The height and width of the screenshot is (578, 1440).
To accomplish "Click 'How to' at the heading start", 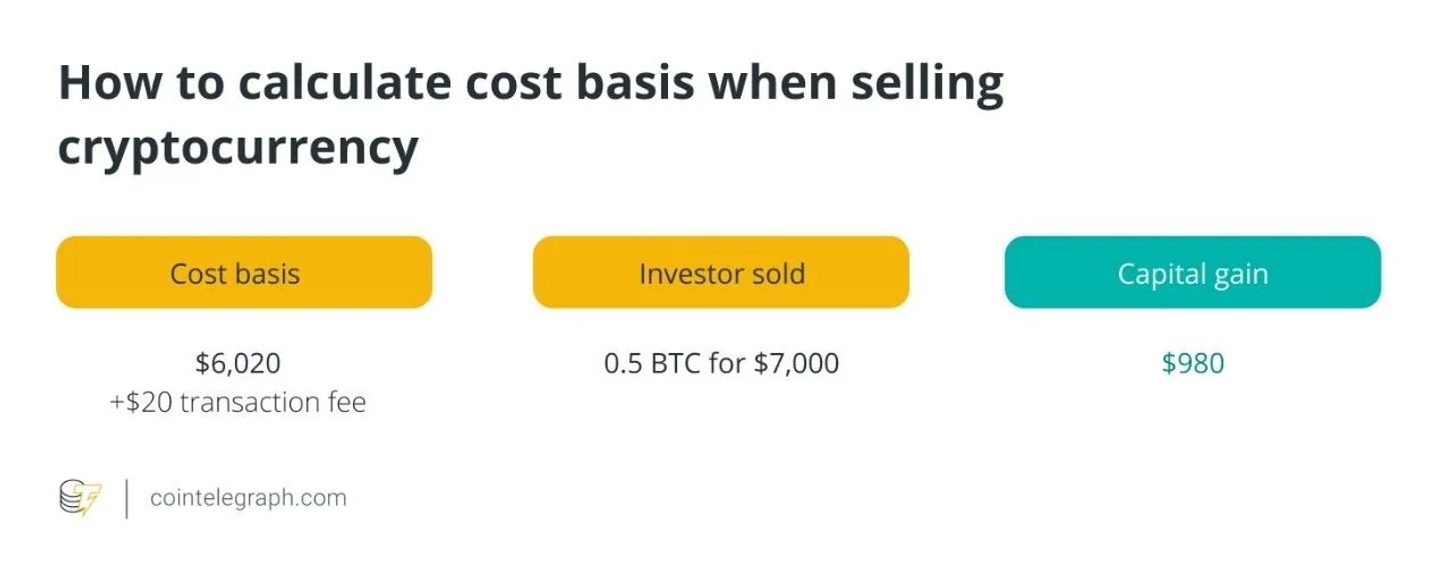I will click(140, 84).
